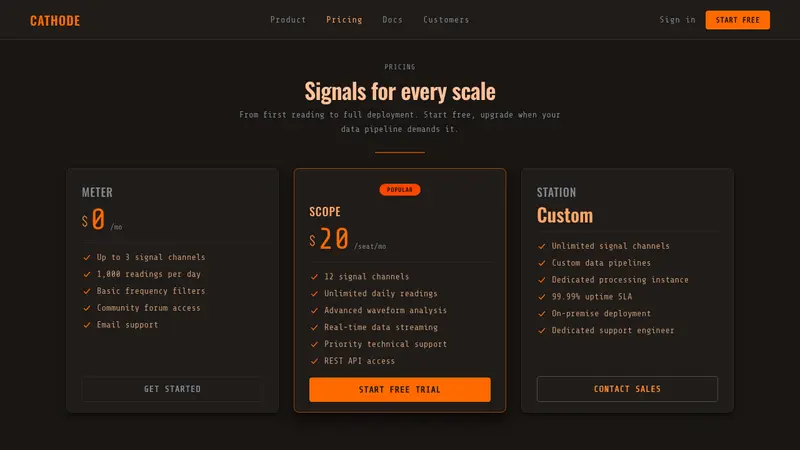Click the 'On-premise deployment' text

pyautogui.click(x=601, y=313)
